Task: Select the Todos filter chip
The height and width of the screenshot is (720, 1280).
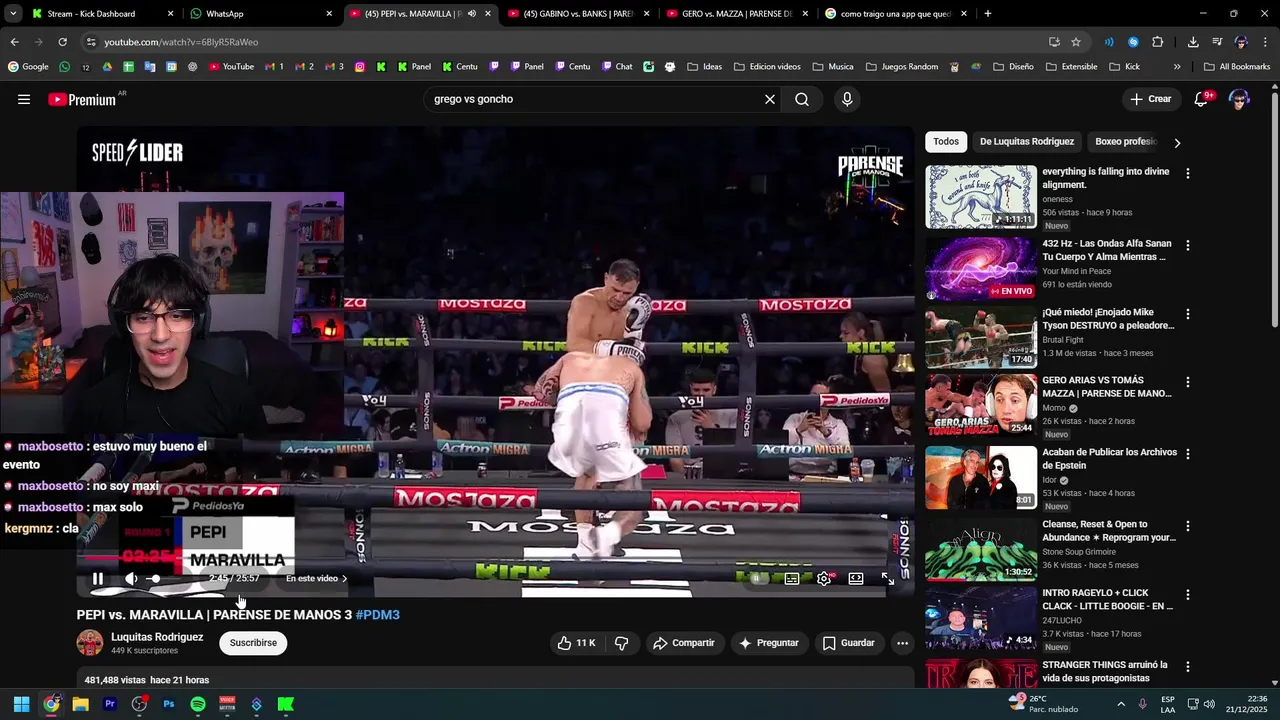Action: (946, 142)
